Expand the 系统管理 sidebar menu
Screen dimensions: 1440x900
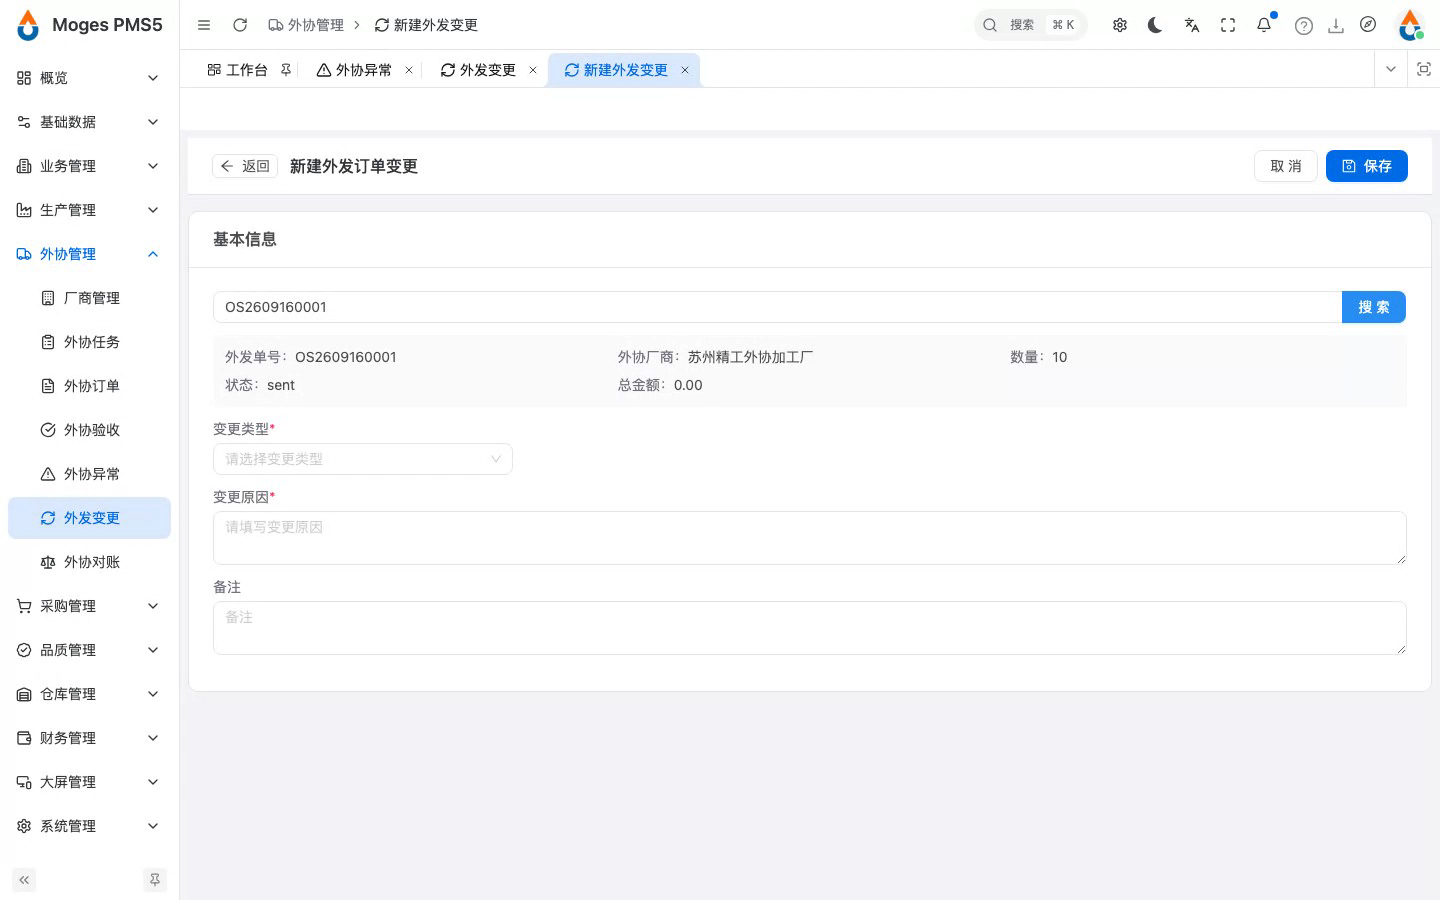[89, 826]
